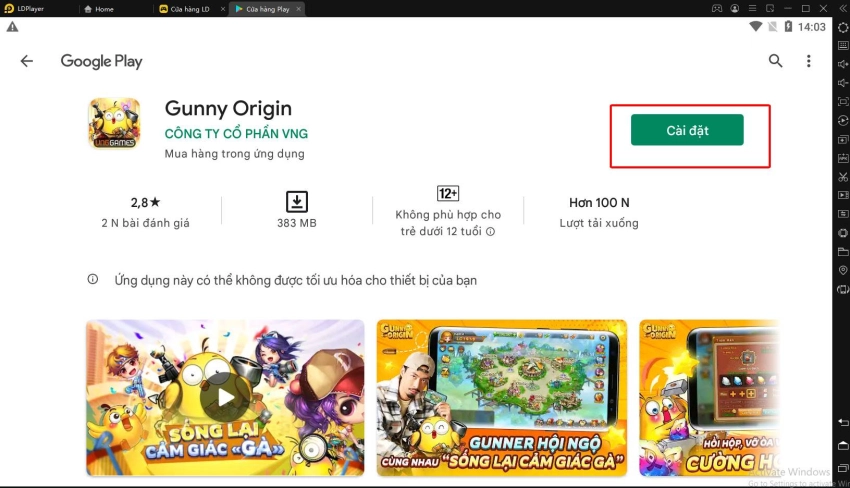
Task: Select the Cửa hàng Play tab
Action: pos(263,9)
